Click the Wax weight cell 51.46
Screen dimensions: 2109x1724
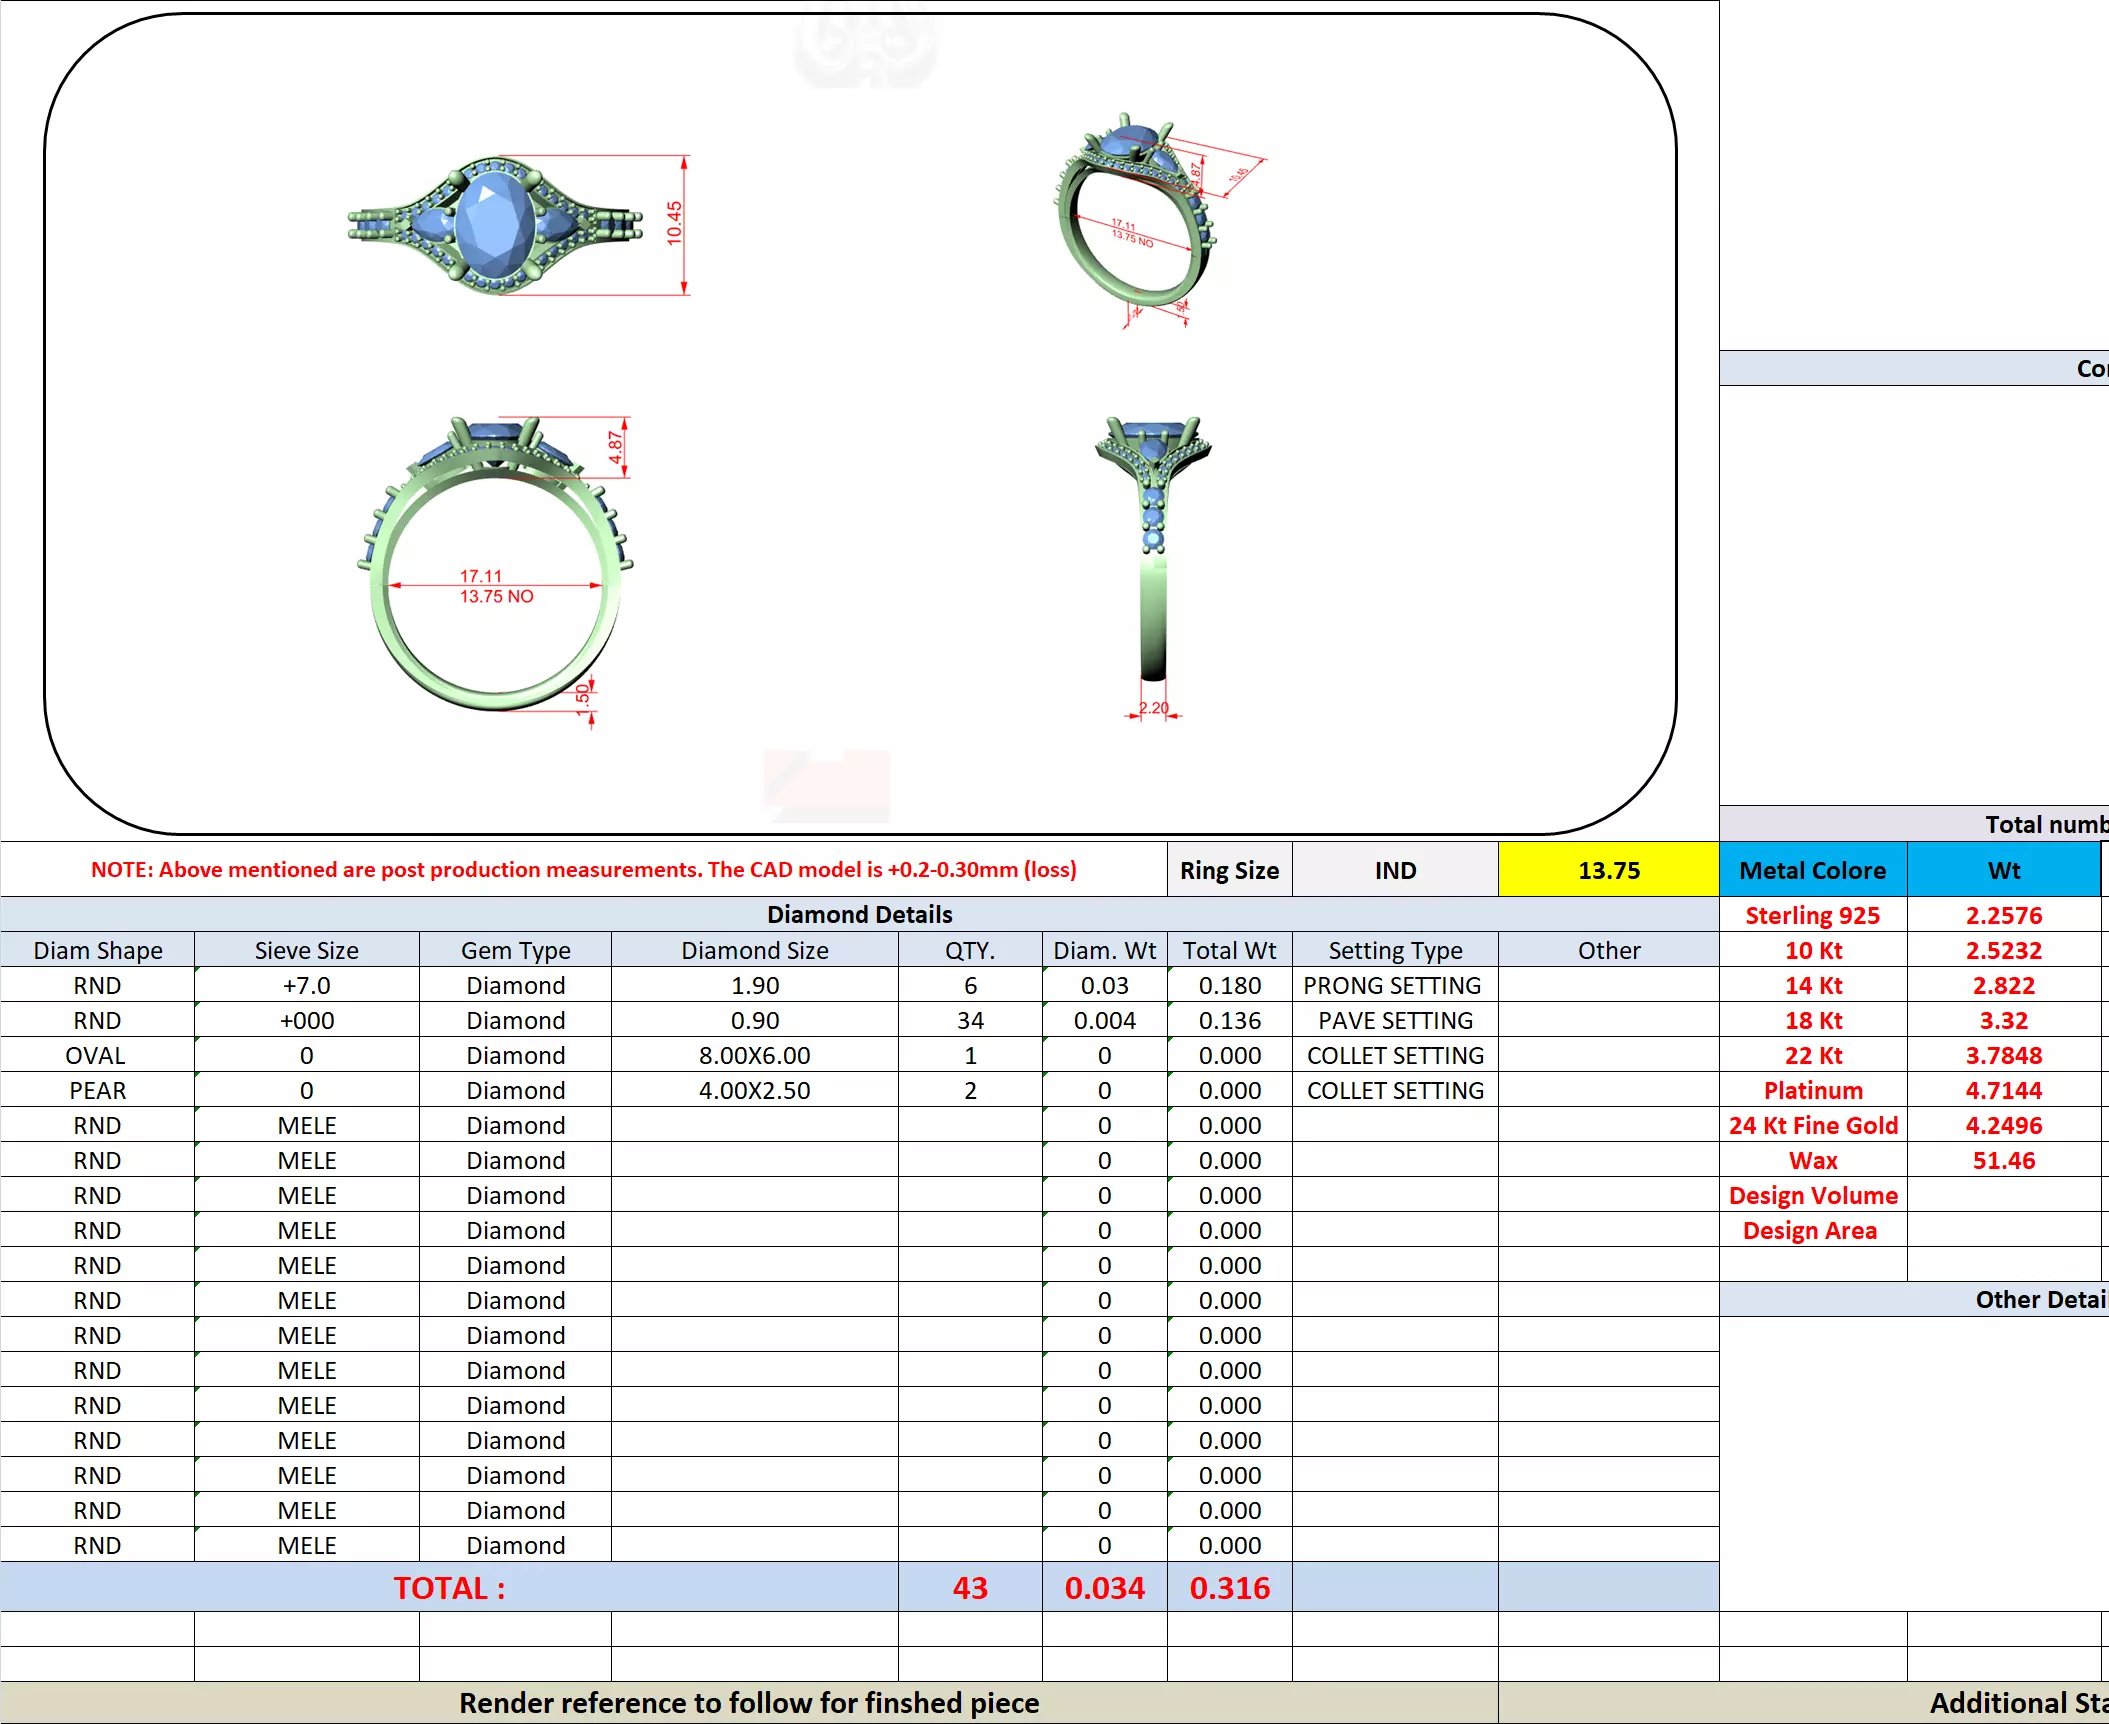(x=2003, y=1160)
